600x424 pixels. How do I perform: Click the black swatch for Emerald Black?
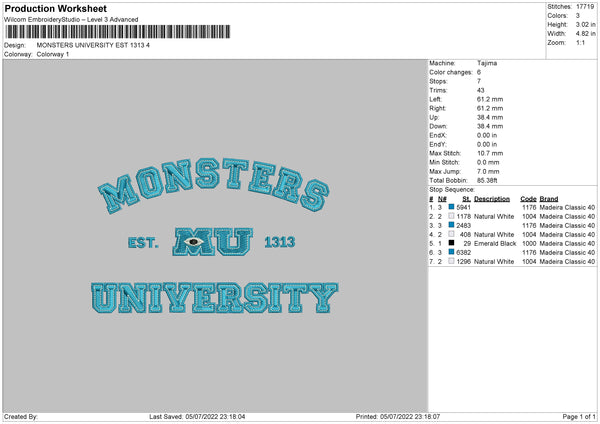452,243
